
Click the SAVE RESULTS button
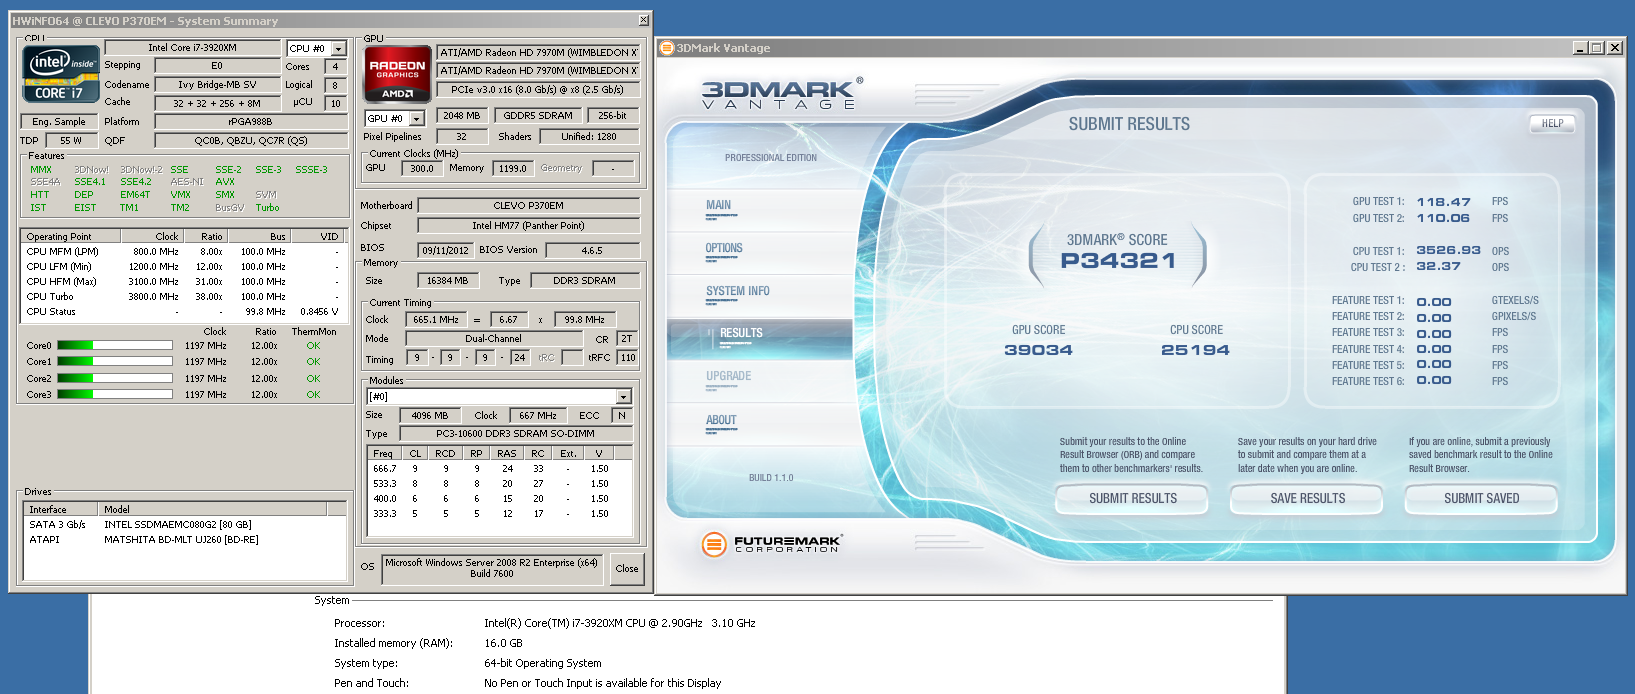click(x=1307, y=498)
